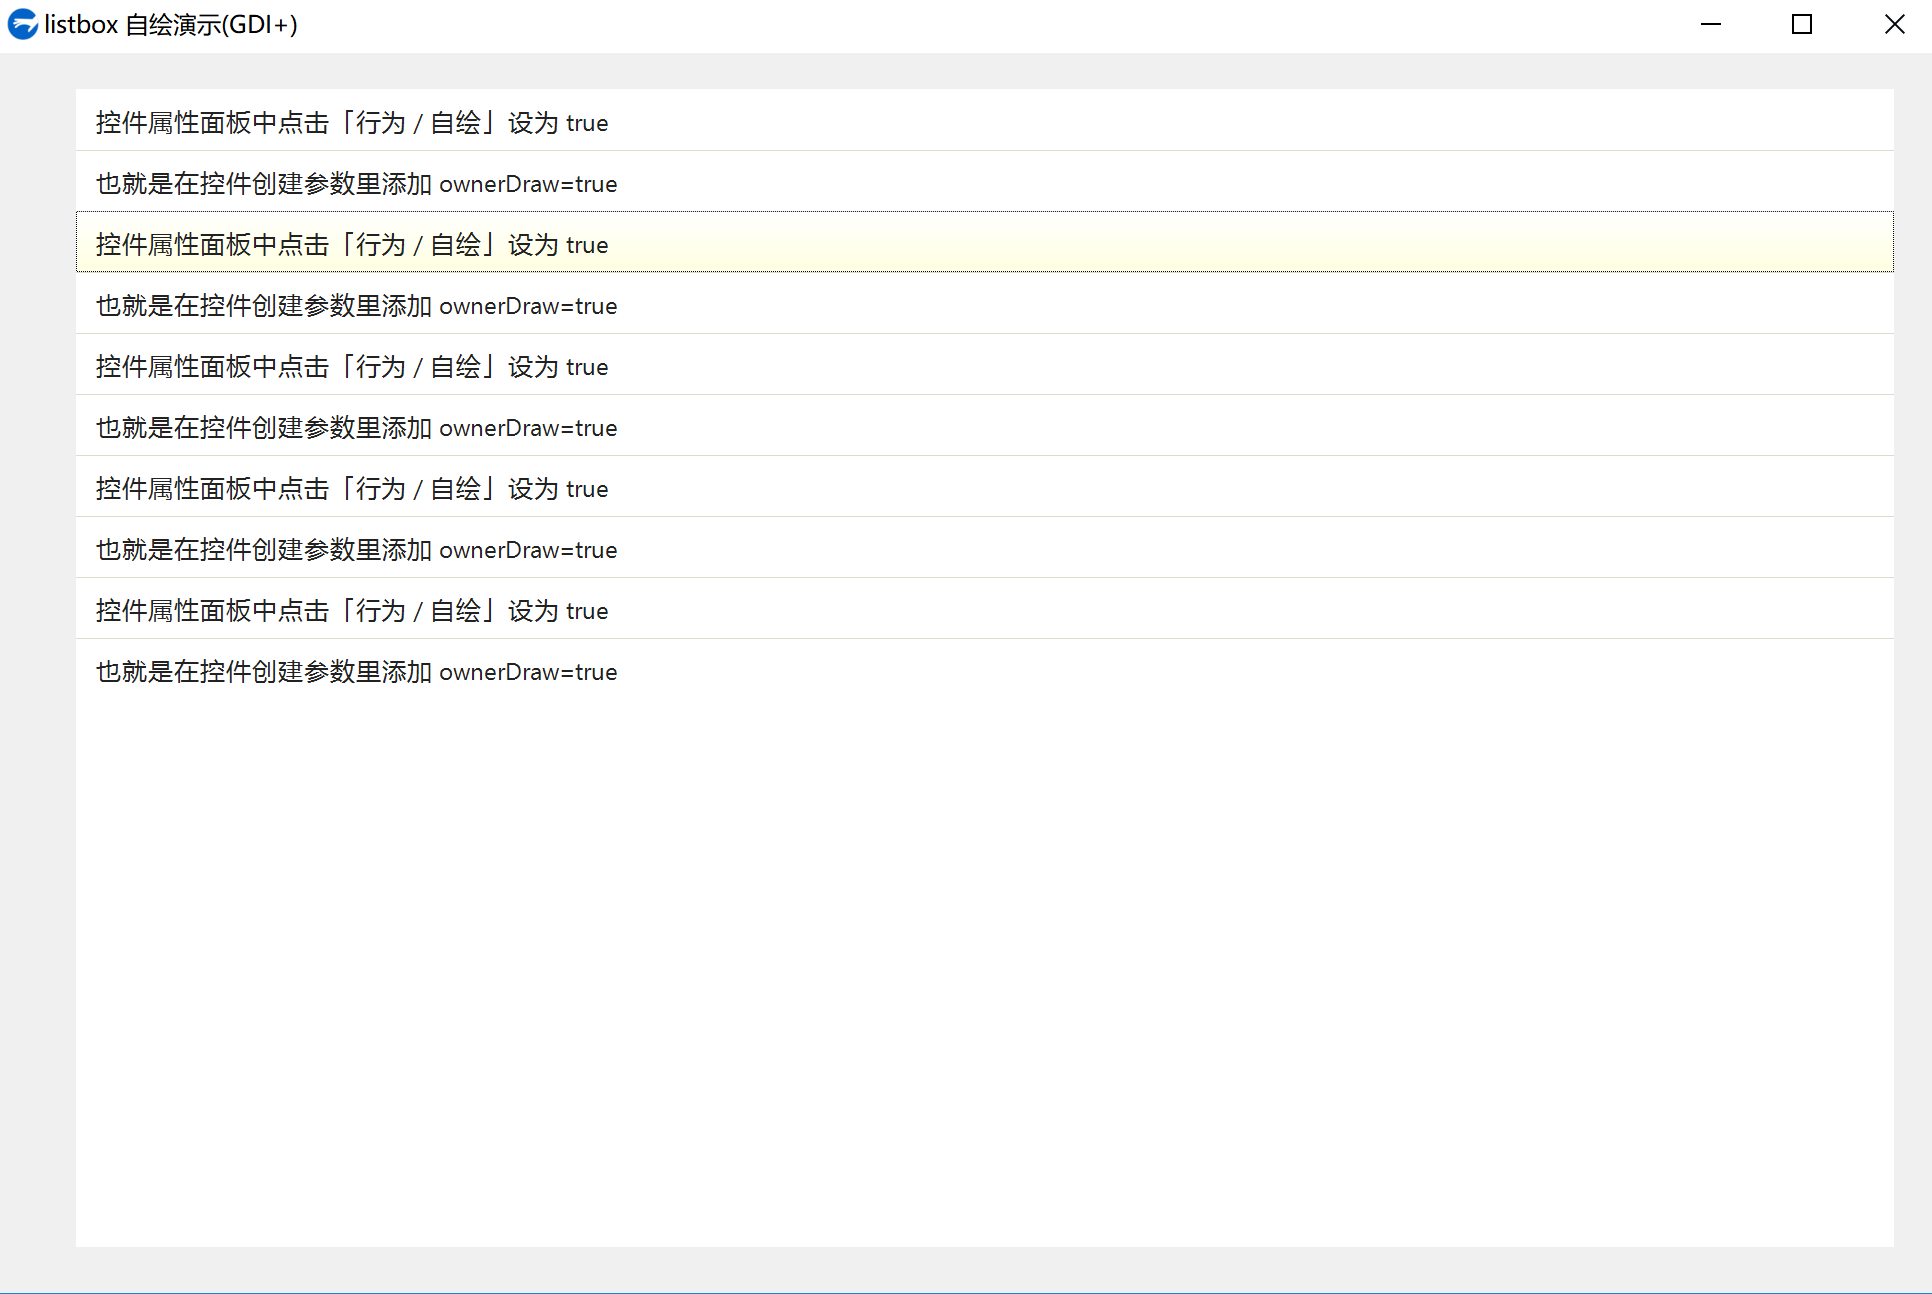Select eighth list row with ownerDraw=true

(984, 547)
